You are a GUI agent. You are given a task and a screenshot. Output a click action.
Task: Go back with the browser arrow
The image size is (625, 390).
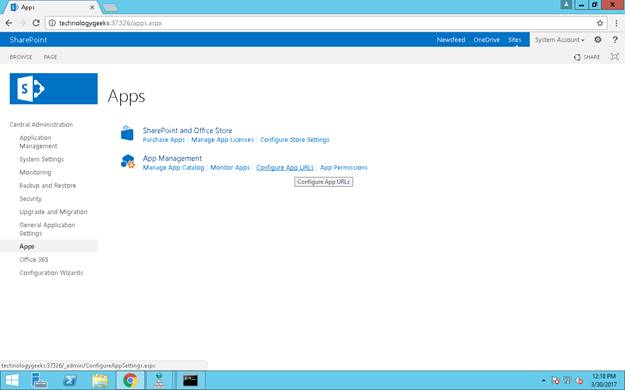[9, 23]
